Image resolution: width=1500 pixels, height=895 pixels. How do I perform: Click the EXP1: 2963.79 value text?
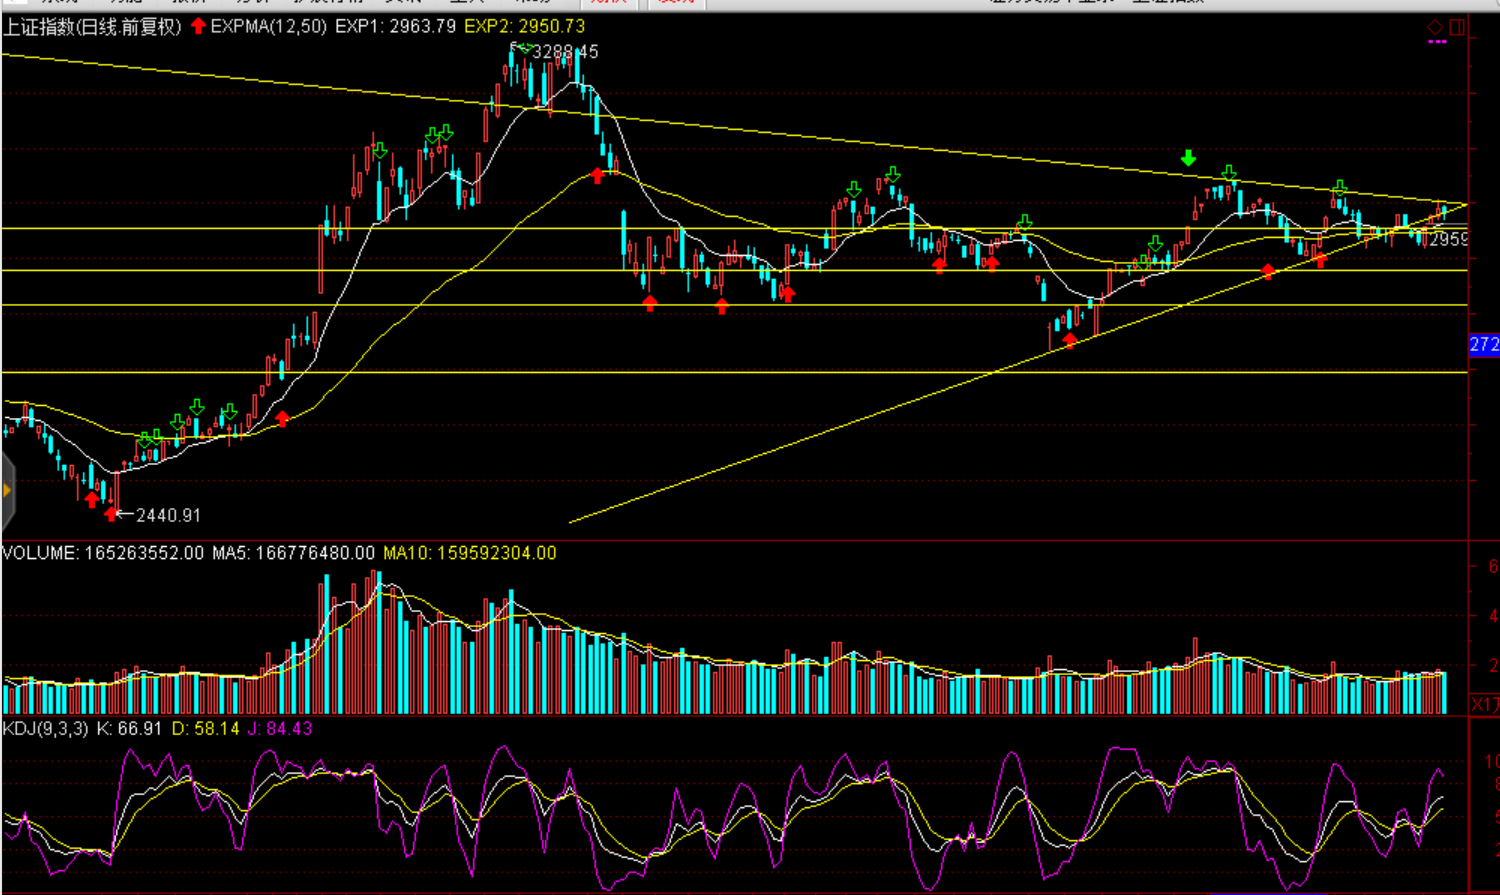pos(395,27)
